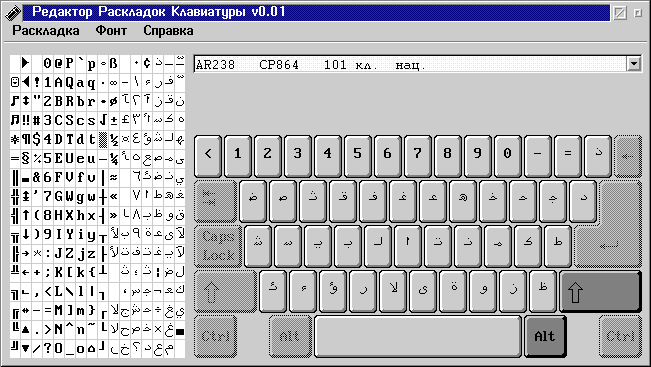The width and height of the screenshot is (651, 367).
Task: Select the dollar sign $ character
Action: pyautogui.click(x=37, y=139)
